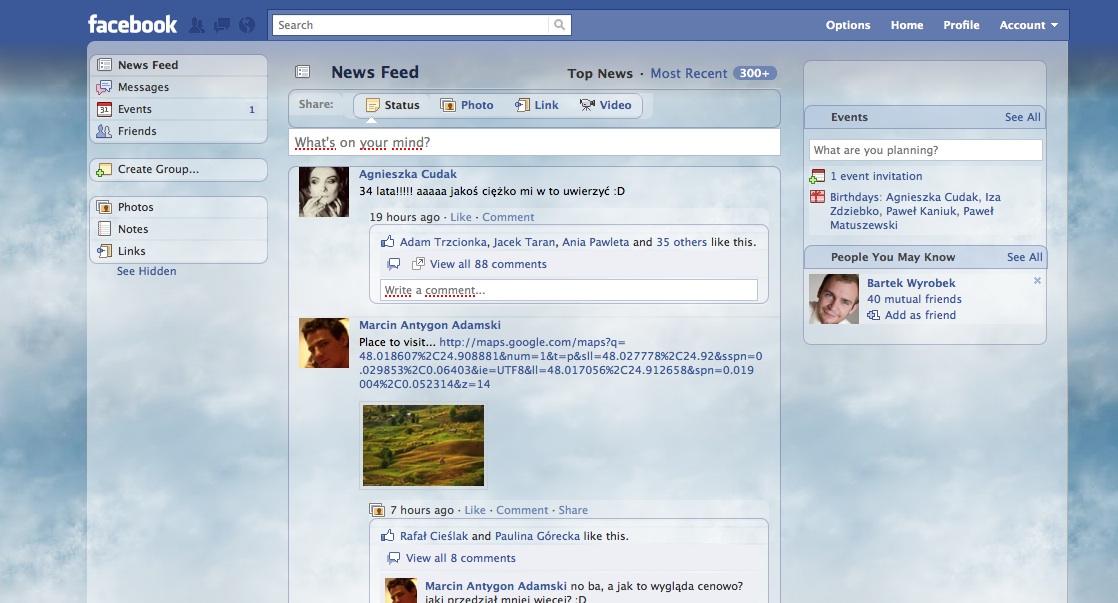Click thumbs-up icon beside Rafał Cieślak

click(387, 535)
